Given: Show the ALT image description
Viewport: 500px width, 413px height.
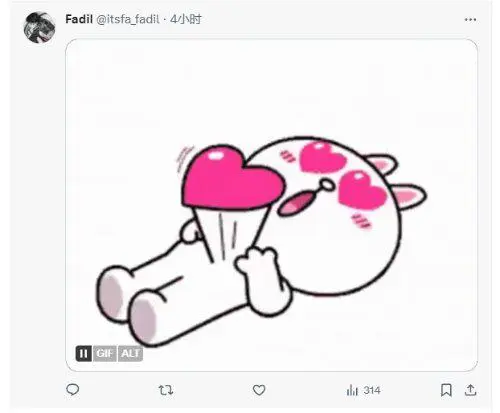Looking at the screenshot, I should coord(130,354).
